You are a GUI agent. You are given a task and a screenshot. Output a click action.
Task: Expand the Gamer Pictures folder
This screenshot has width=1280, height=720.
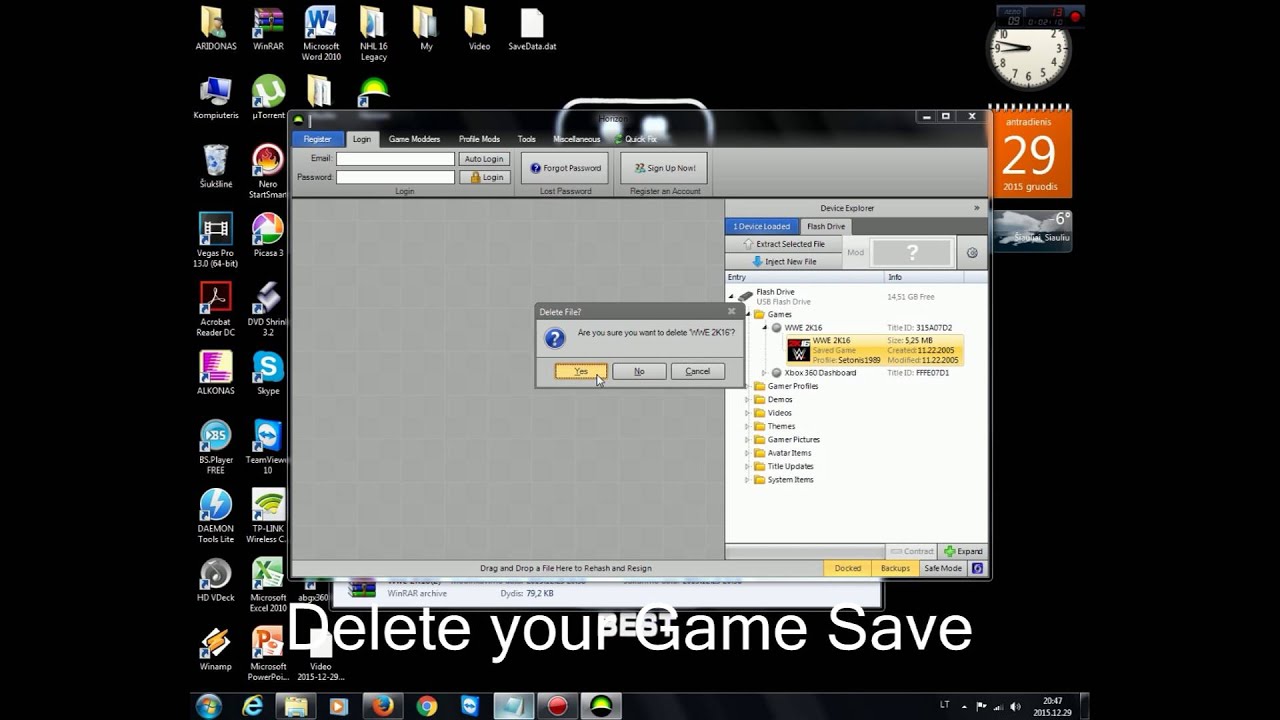(x=747, y=440)
